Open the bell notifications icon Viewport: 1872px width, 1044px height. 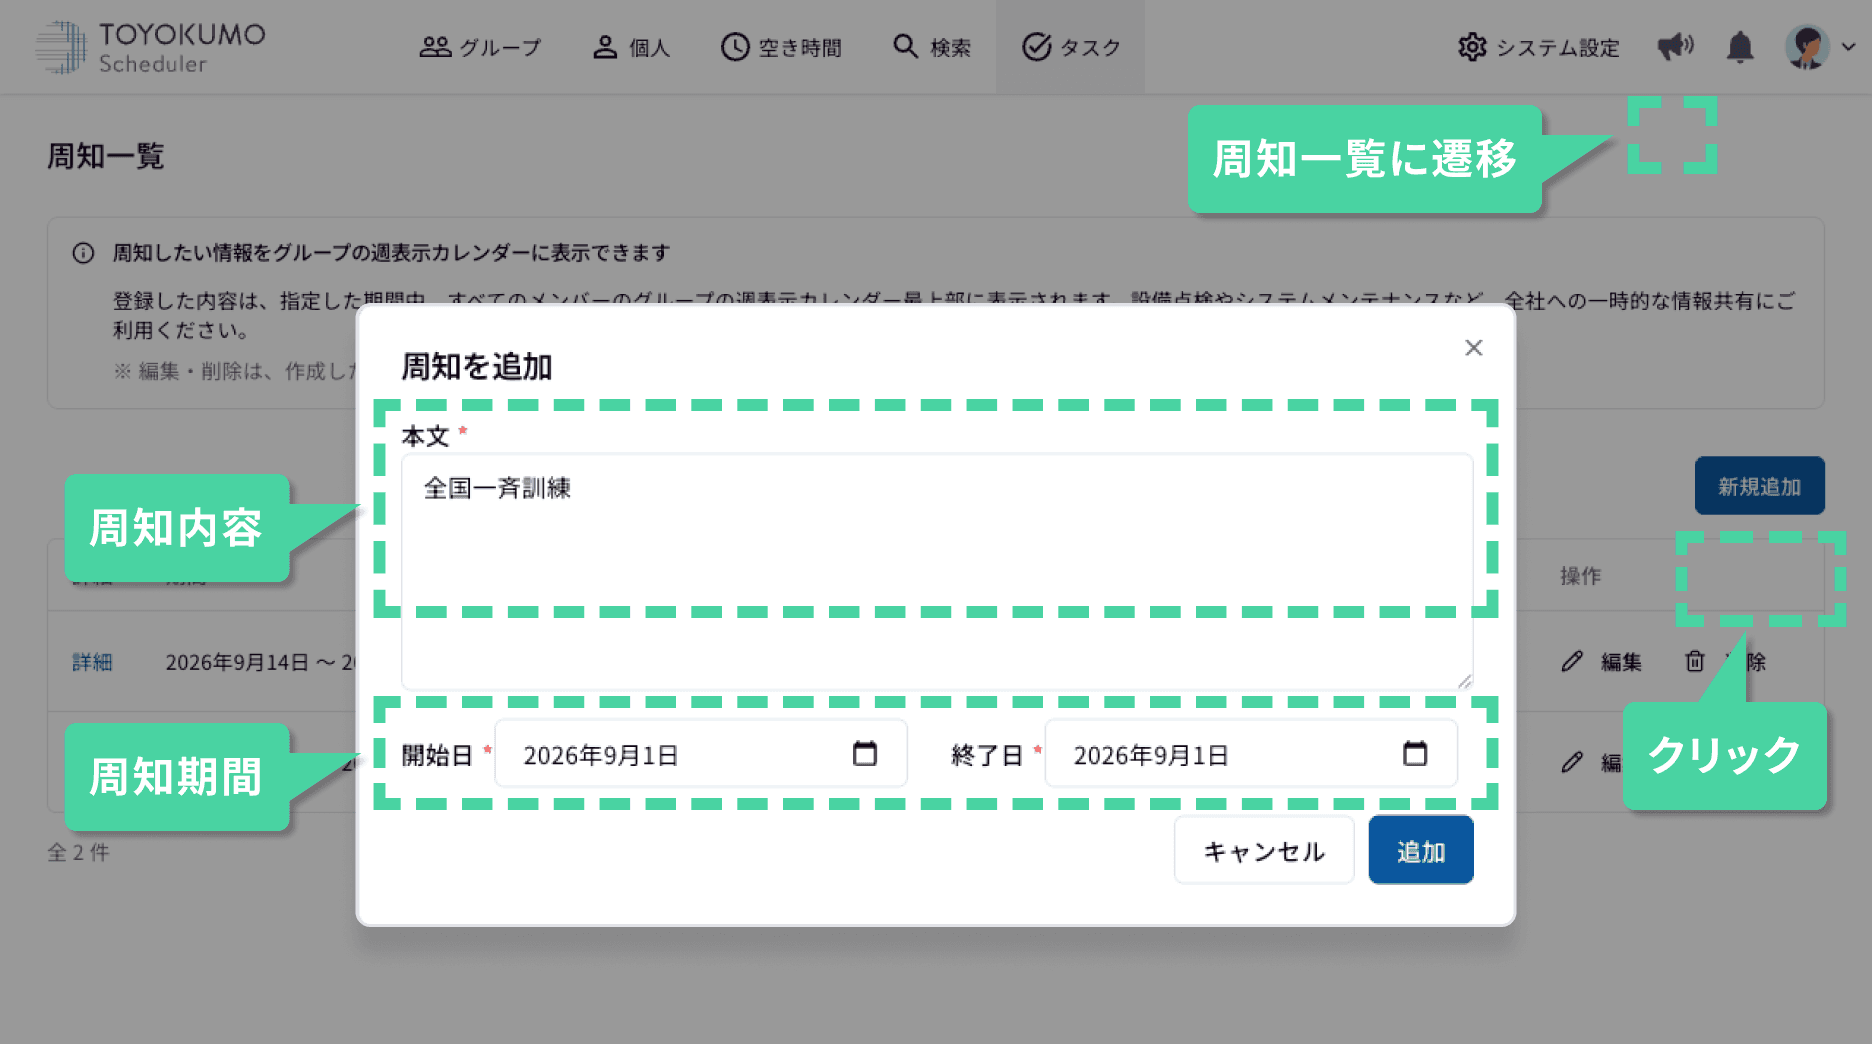point(1740,47)
